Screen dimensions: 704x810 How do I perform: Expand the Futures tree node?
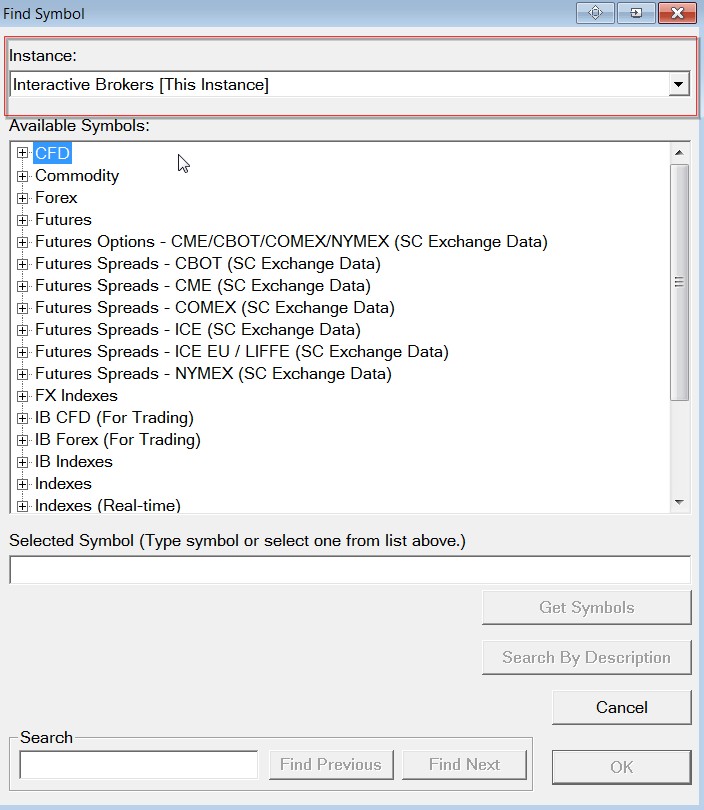[x=22, y=220]
